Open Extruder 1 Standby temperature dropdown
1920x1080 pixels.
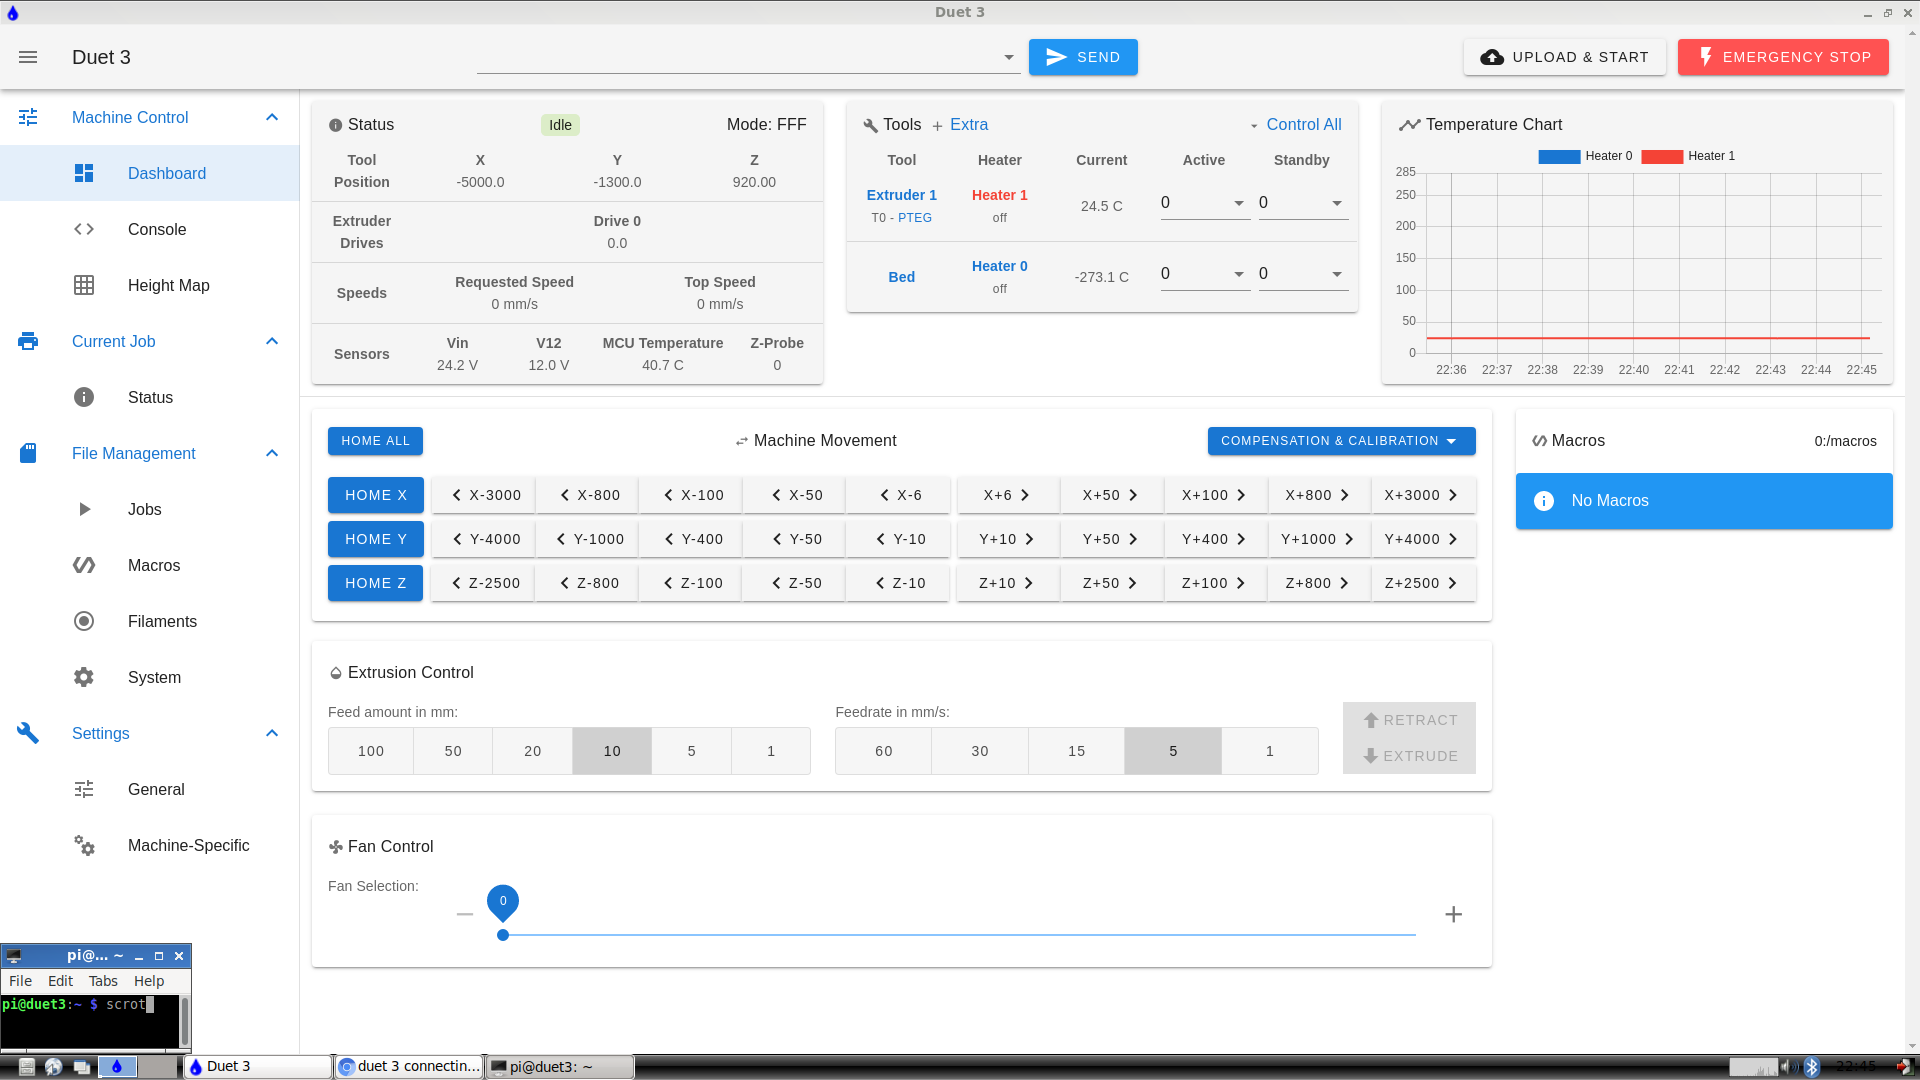tap(1337, 203)
